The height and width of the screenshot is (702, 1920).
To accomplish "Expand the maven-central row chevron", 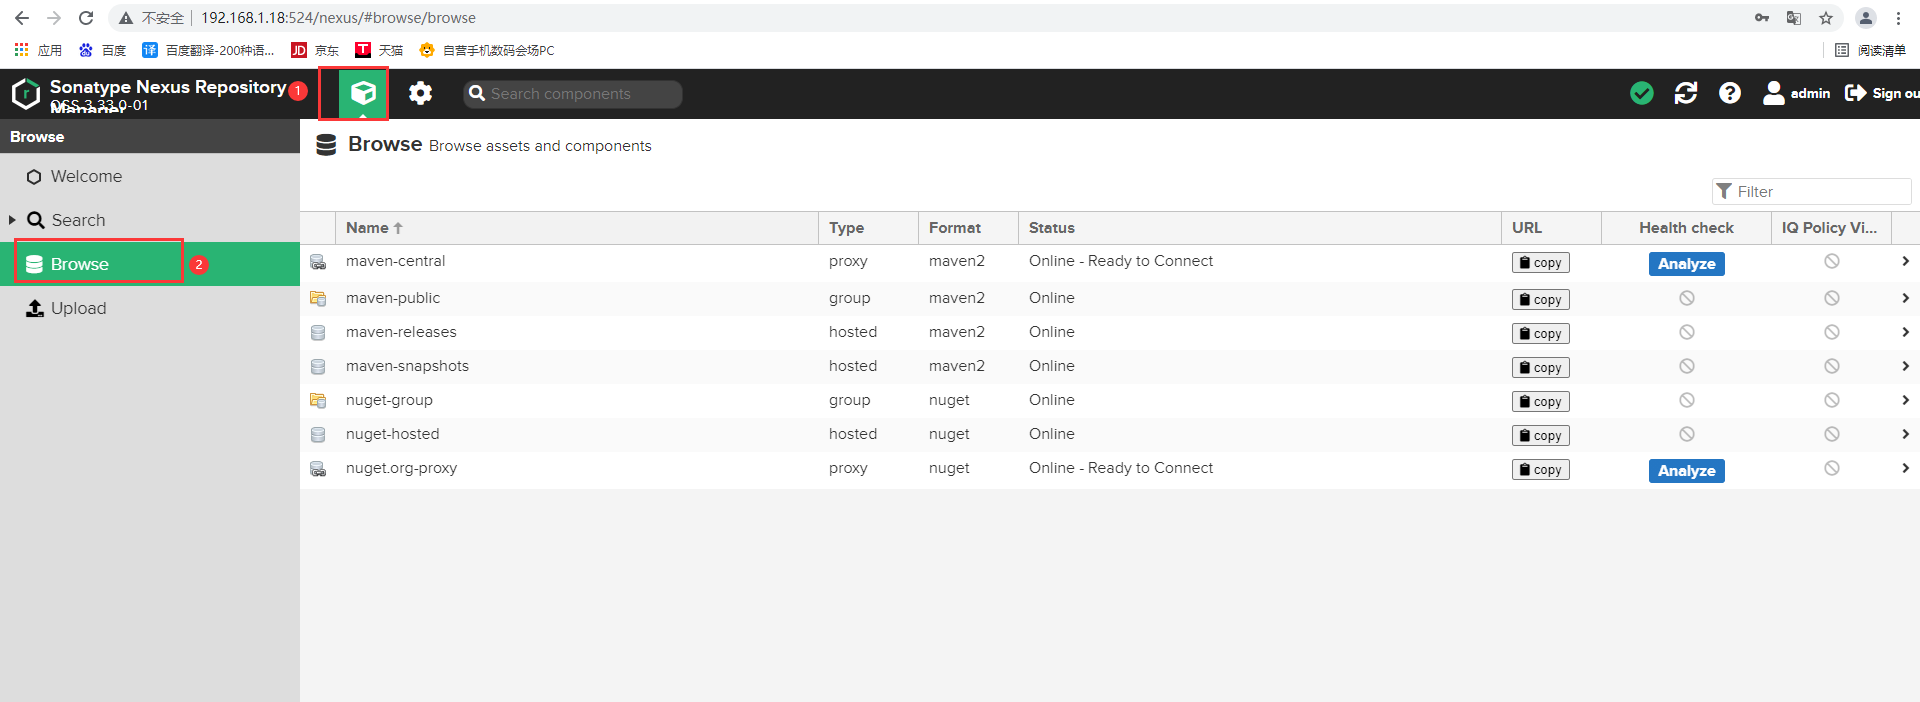I will pos(1905,261).
